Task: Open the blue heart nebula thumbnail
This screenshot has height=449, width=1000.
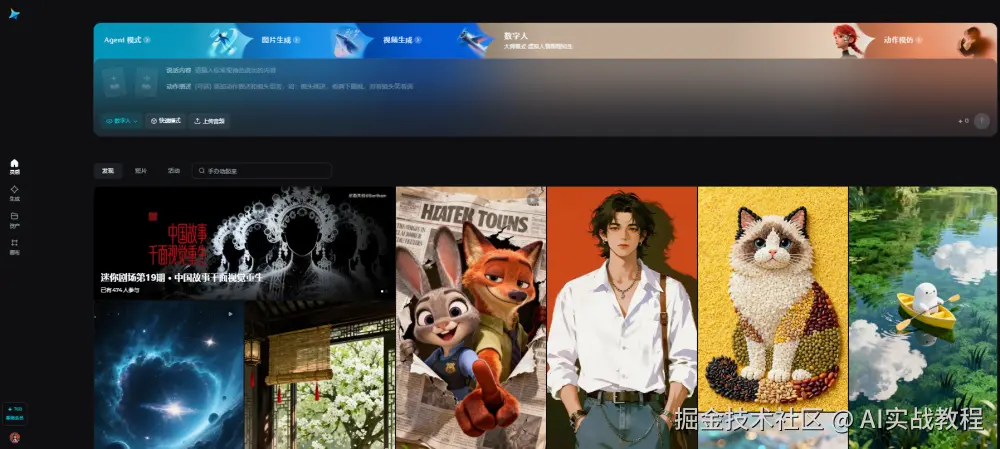Action: tap(169, 375)
